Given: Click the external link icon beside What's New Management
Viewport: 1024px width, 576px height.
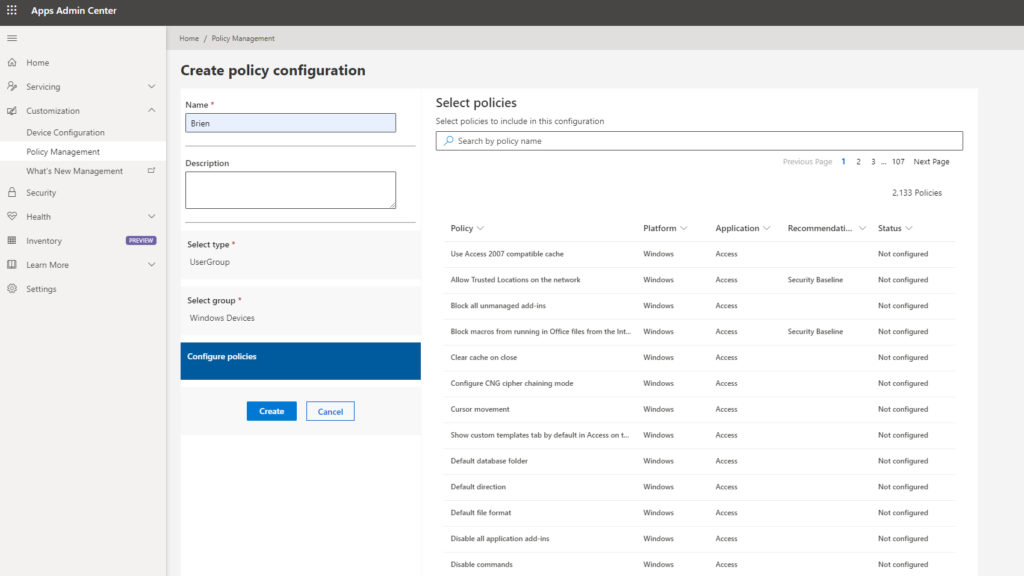Looking at the screenshot, I should (x=152, y=170).
